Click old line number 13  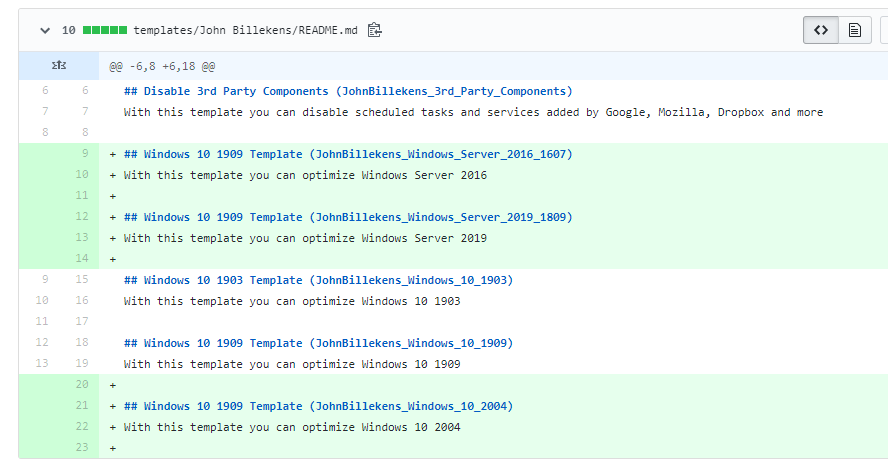42,363
